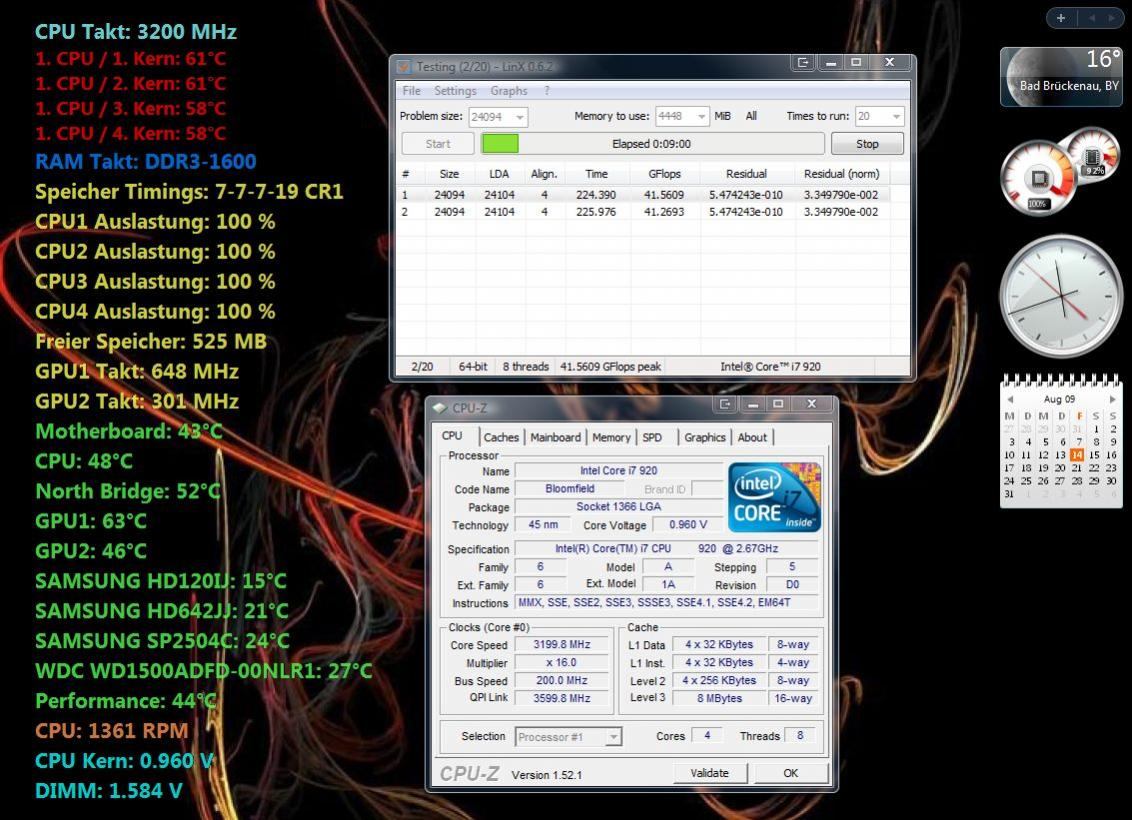Click the Level 3 cache value 8 MBytes
Viewport: 1132px width, 820px height.
[719, 698]
